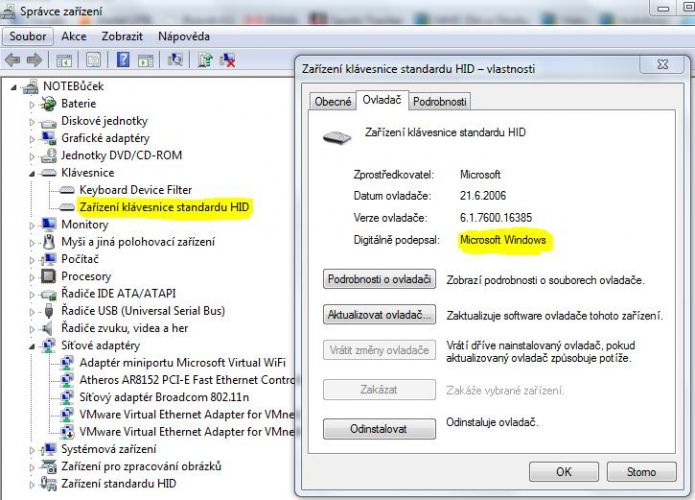Image resolution: width=695 pixels, height=500 pixels.
Task: Click the Zařízení standardu HID device icon
Action: [x=48, y=484]
